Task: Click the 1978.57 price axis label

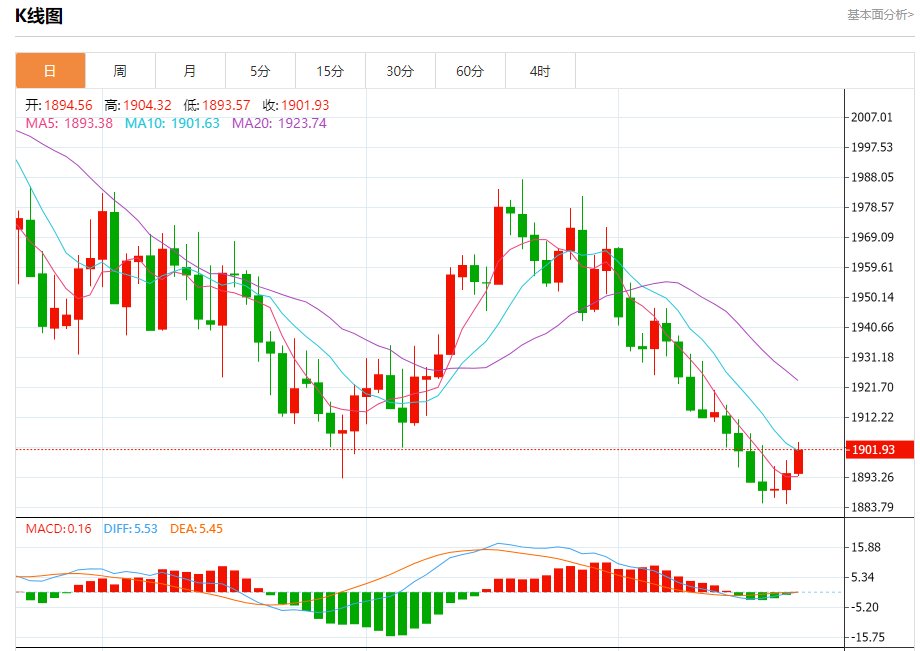Action: [872, 207]
